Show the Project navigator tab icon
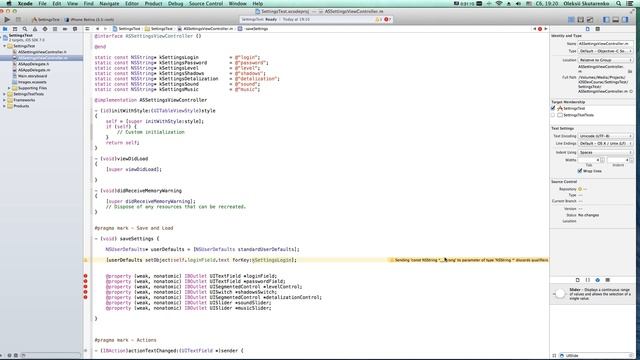Viewport: 640px width, 360px height. 5,29
